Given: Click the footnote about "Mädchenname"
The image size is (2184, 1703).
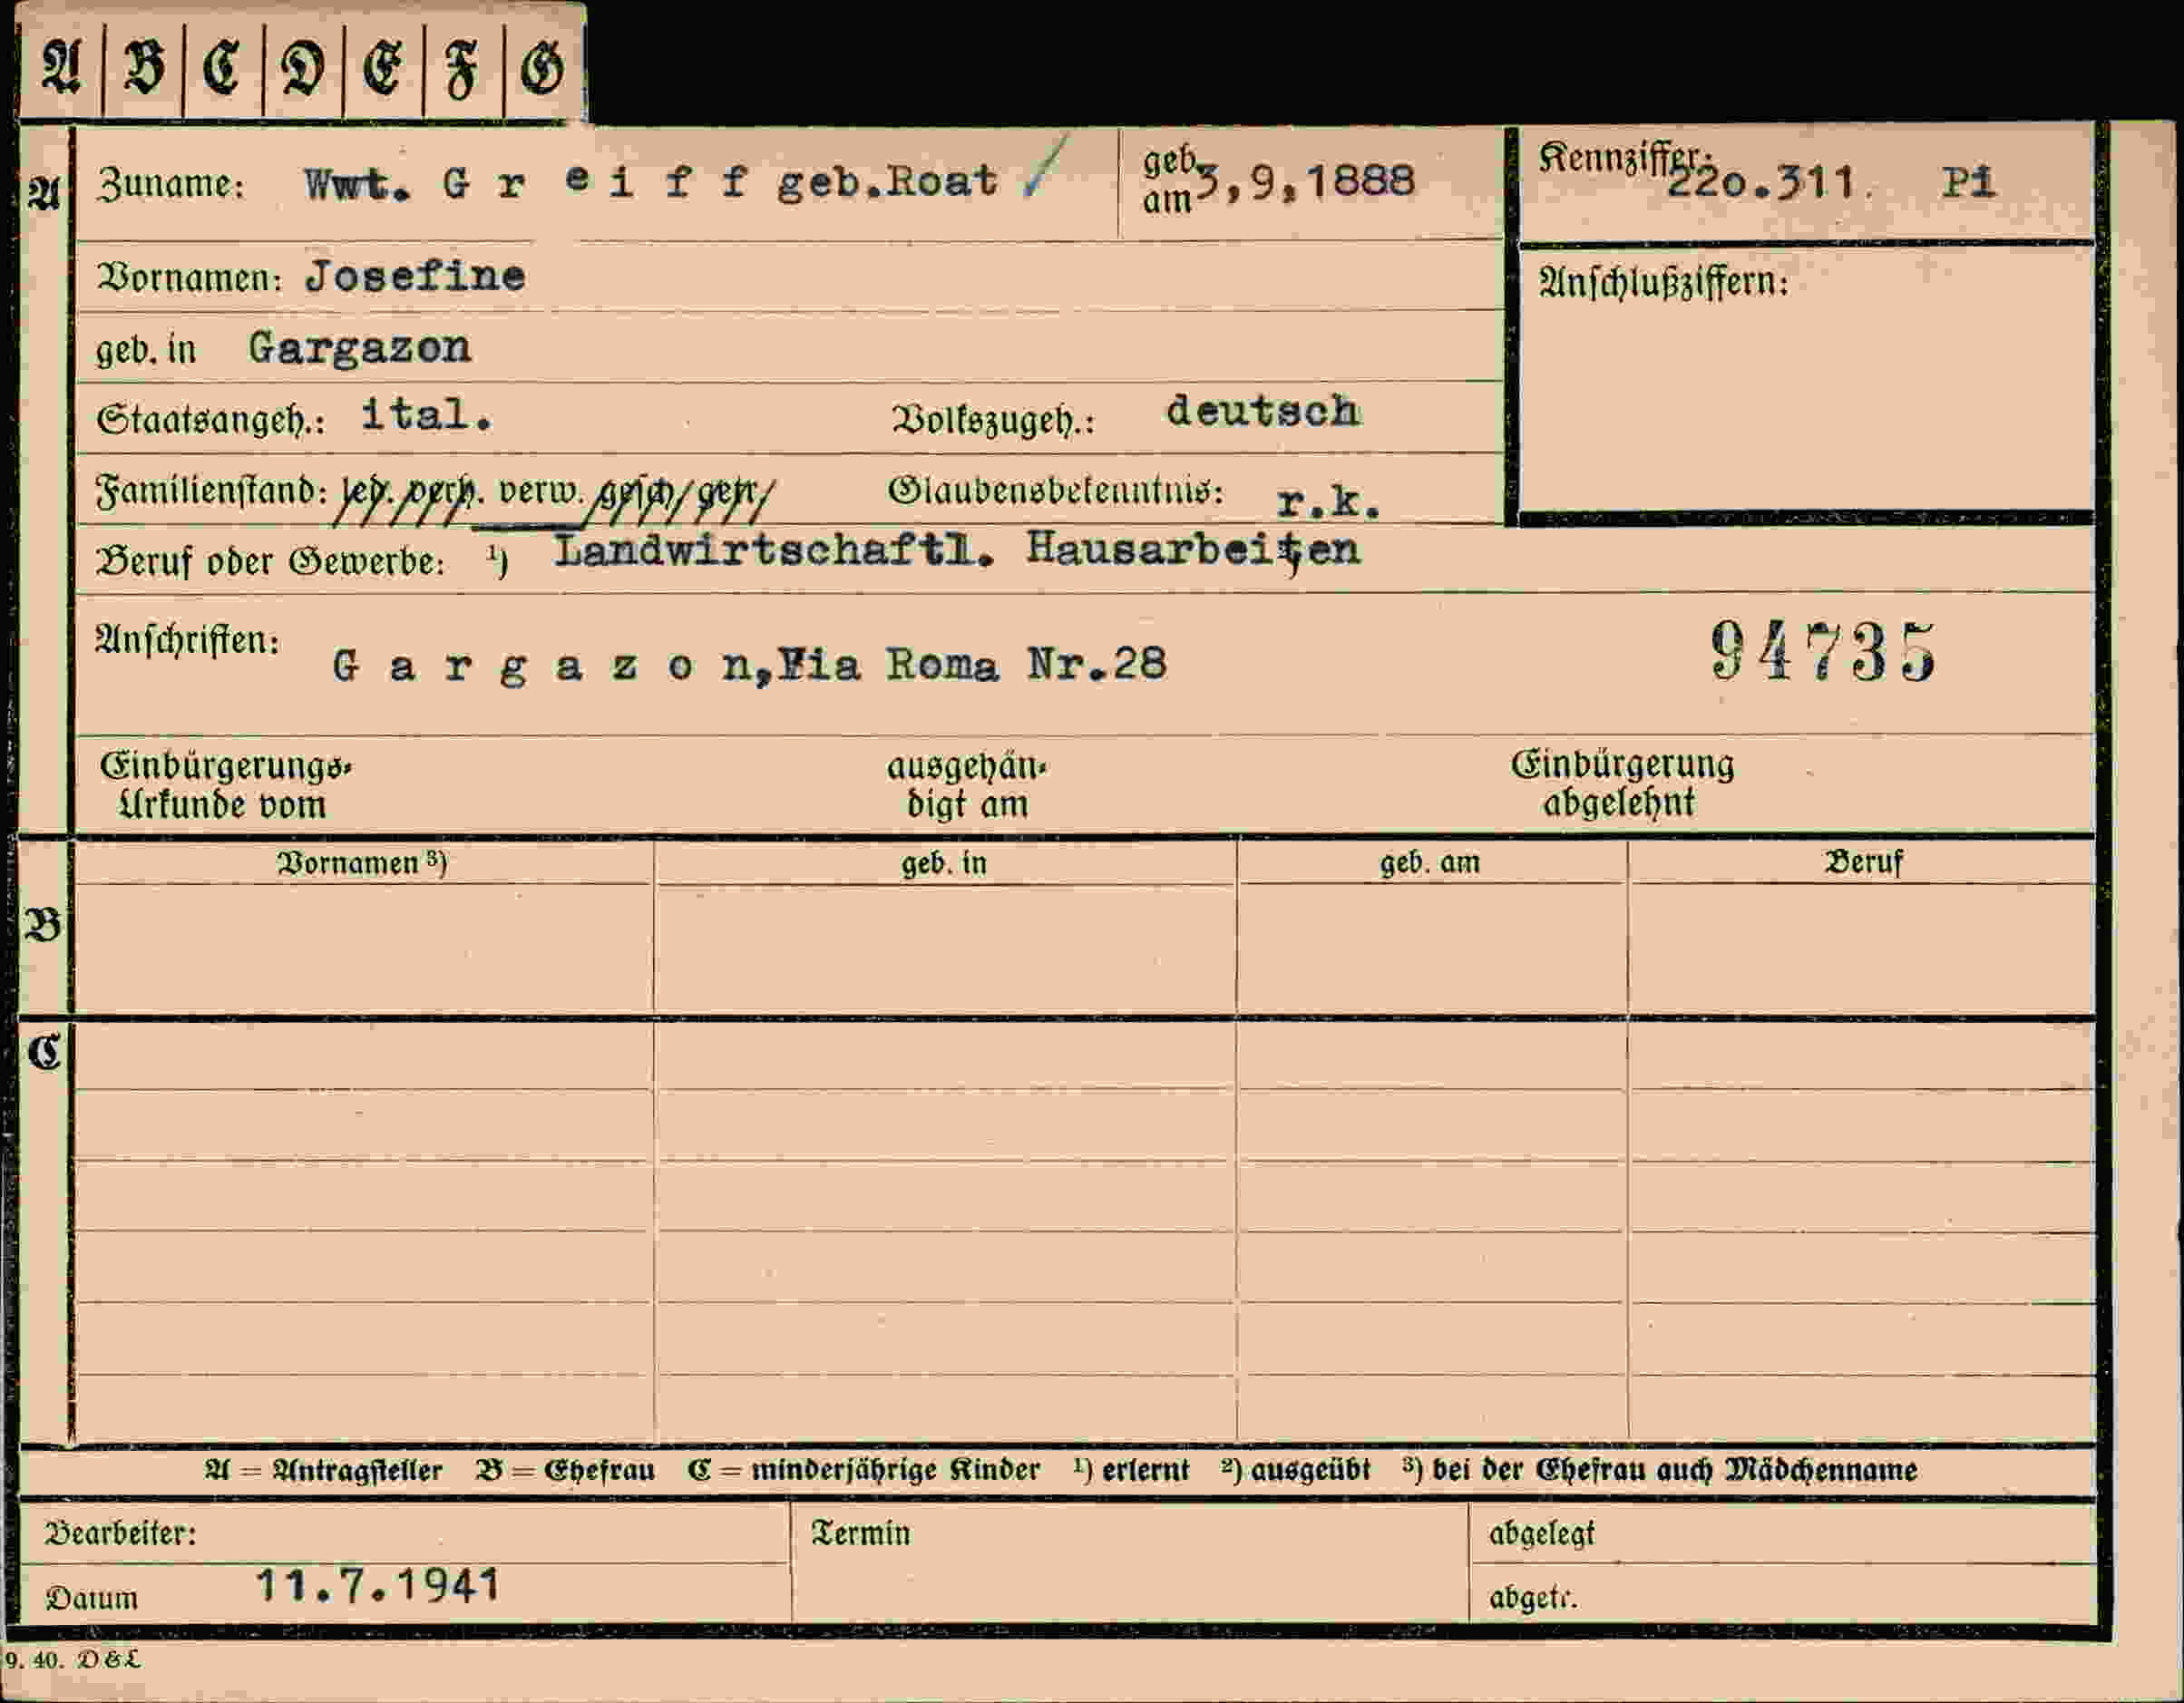Looking at the screenshot, I should pos(1660,1470).
